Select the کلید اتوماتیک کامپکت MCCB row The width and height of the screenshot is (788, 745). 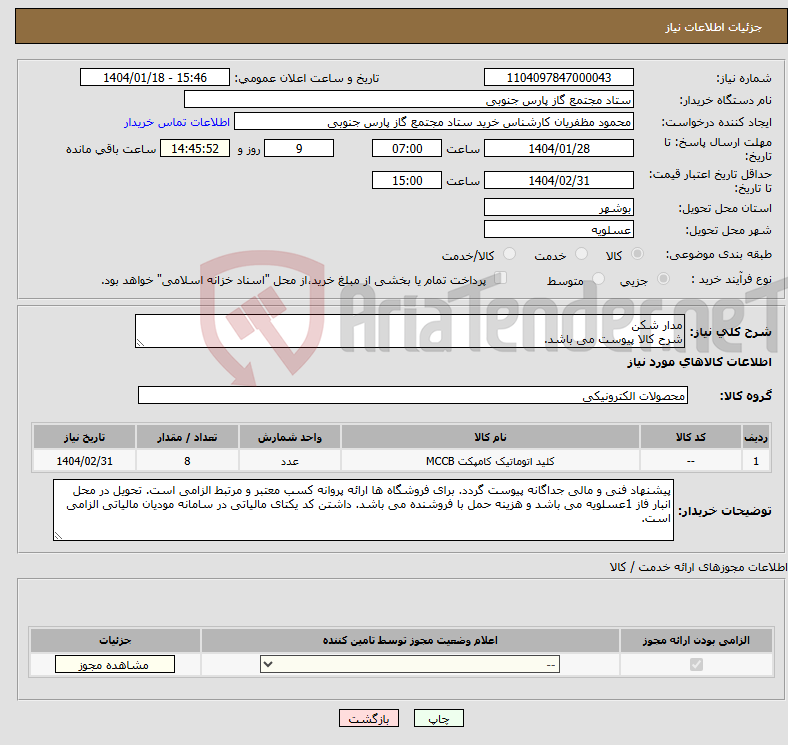coord(490,461)
